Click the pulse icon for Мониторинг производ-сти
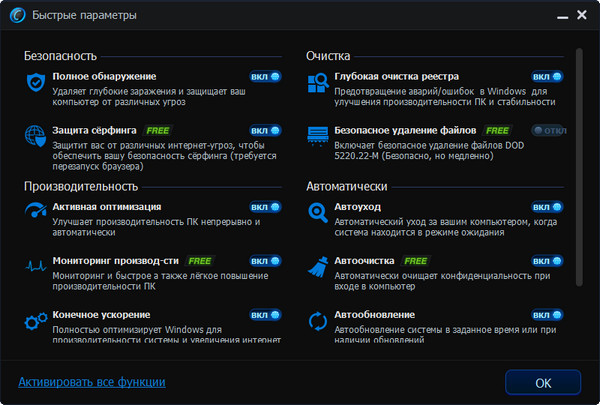 pyautogui.click(x=36, y=265)
